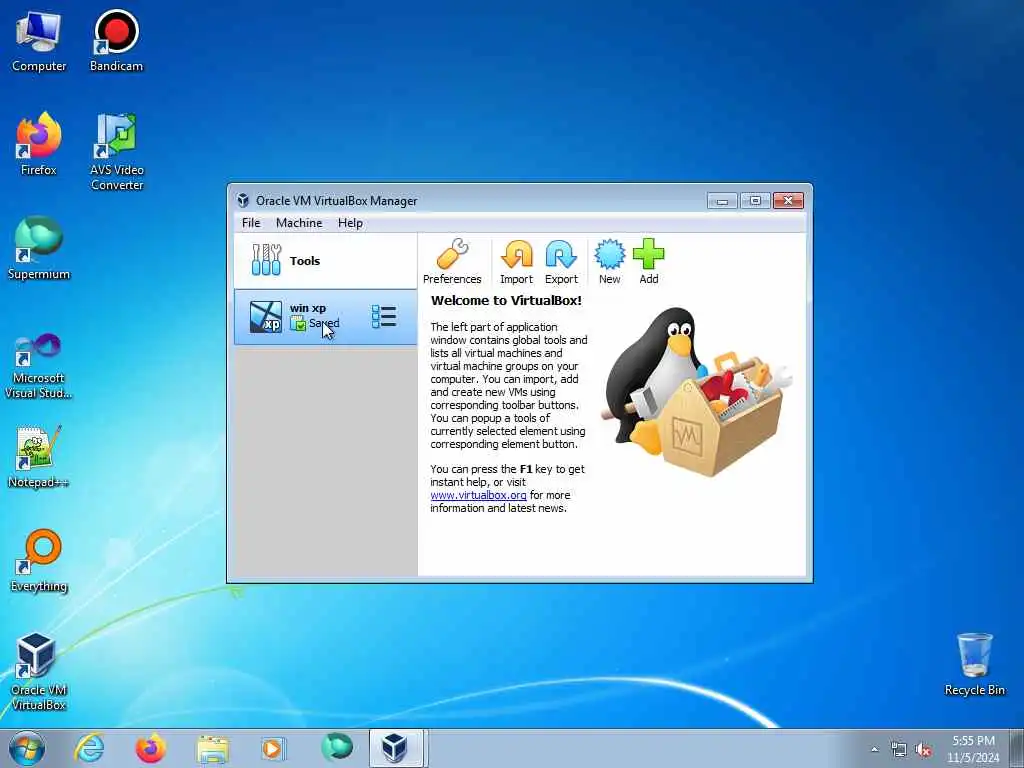Open the Preferences tool in VirtualBox

tap(452, 262)
